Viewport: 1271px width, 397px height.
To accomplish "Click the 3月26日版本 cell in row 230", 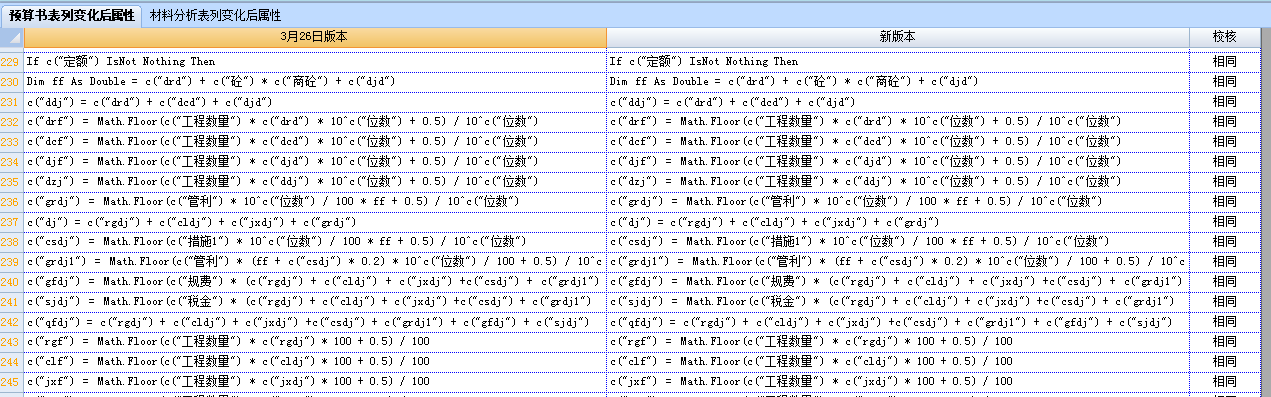I will point(314,82).
